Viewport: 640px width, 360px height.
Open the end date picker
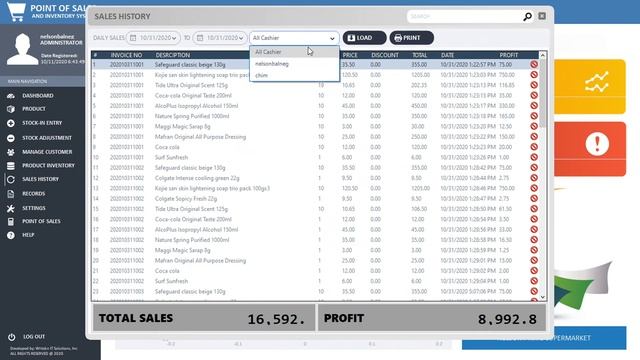point(220,38)
